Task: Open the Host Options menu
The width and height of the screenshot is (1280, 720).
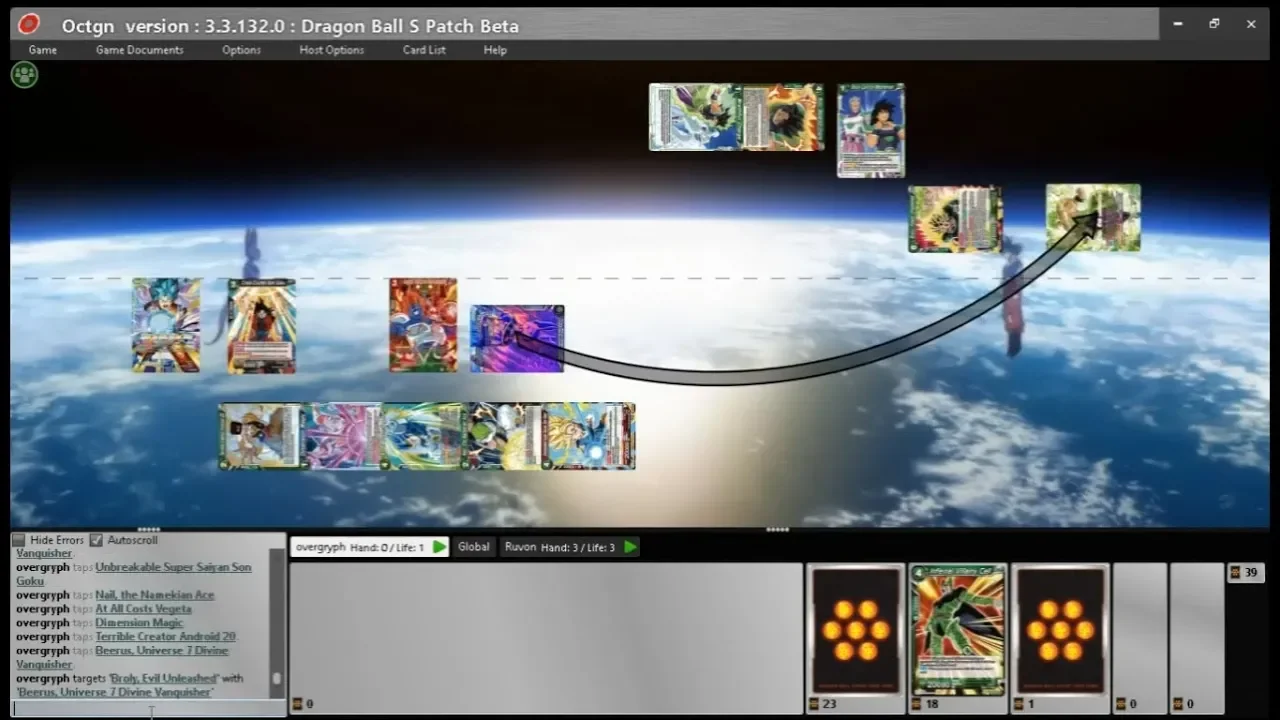Action: point(332,50)
